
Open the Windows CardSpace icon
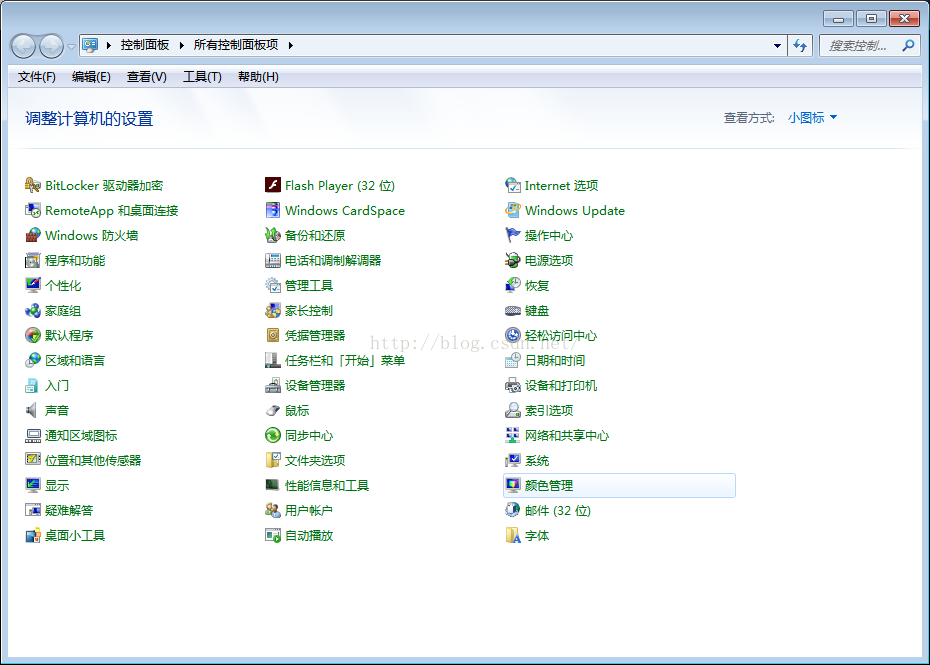(272, 211)
